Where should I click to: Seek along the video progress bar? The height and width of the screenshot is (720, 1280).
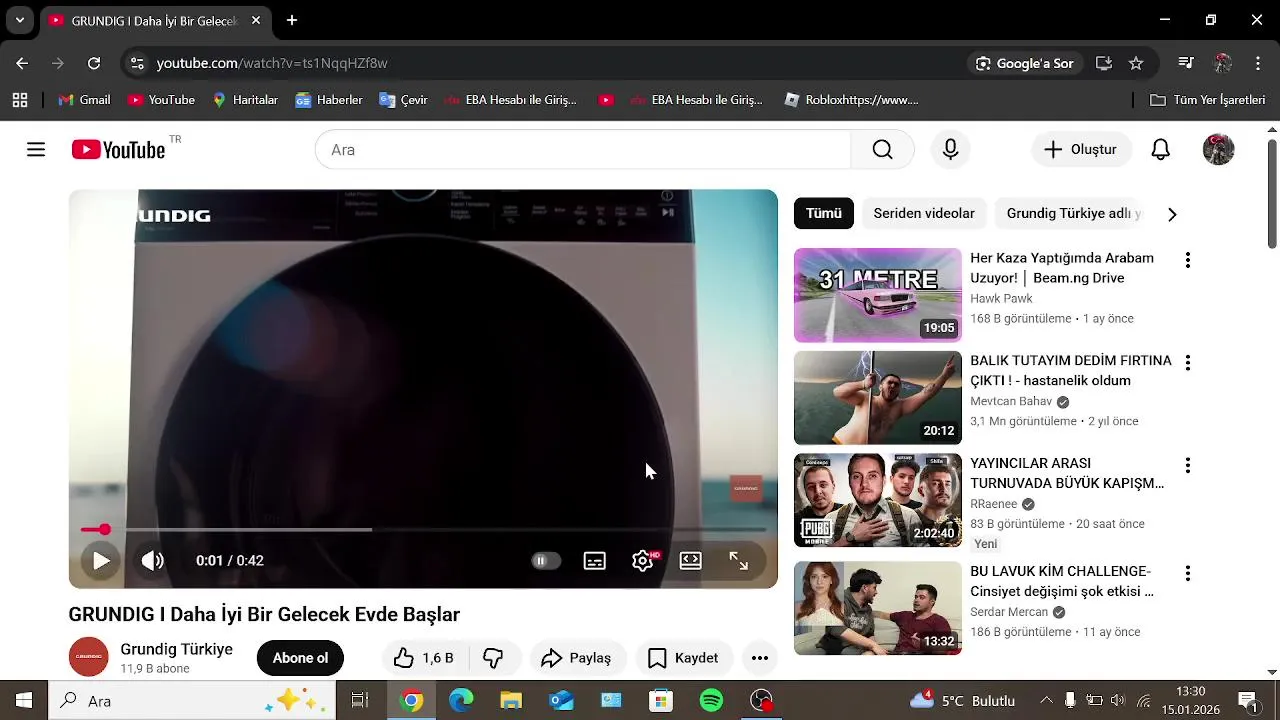click(x=423, y=530)
